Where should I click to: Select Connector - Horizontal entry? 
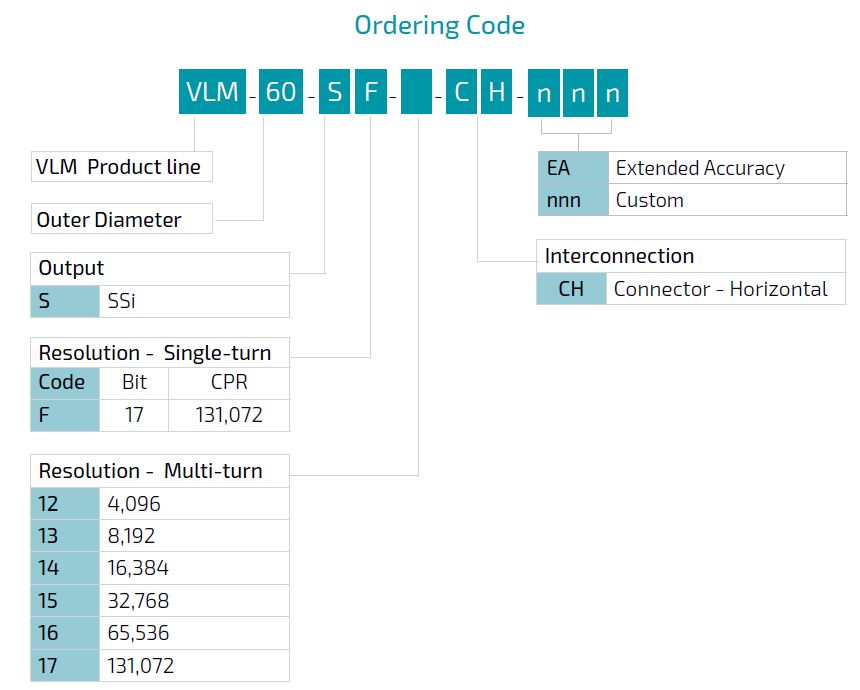point(691,289)
